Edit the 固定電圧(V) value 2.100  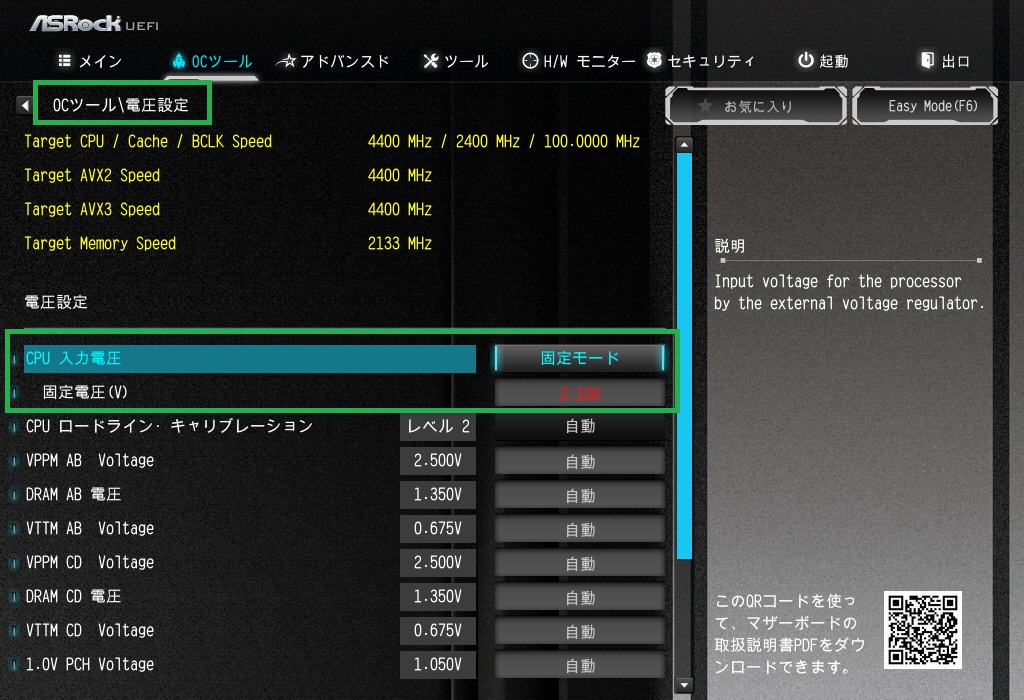click(x=579, y=394)
